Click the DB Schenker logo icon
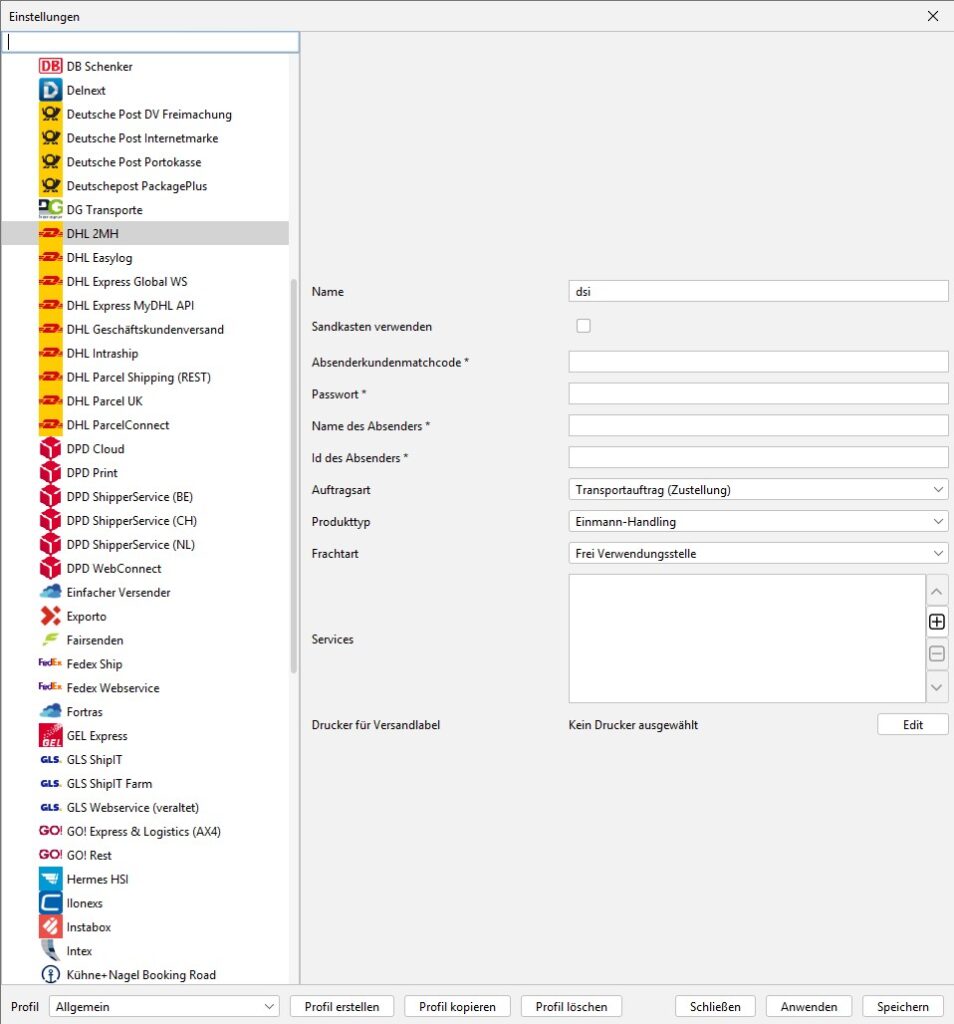 click(50, 66)
